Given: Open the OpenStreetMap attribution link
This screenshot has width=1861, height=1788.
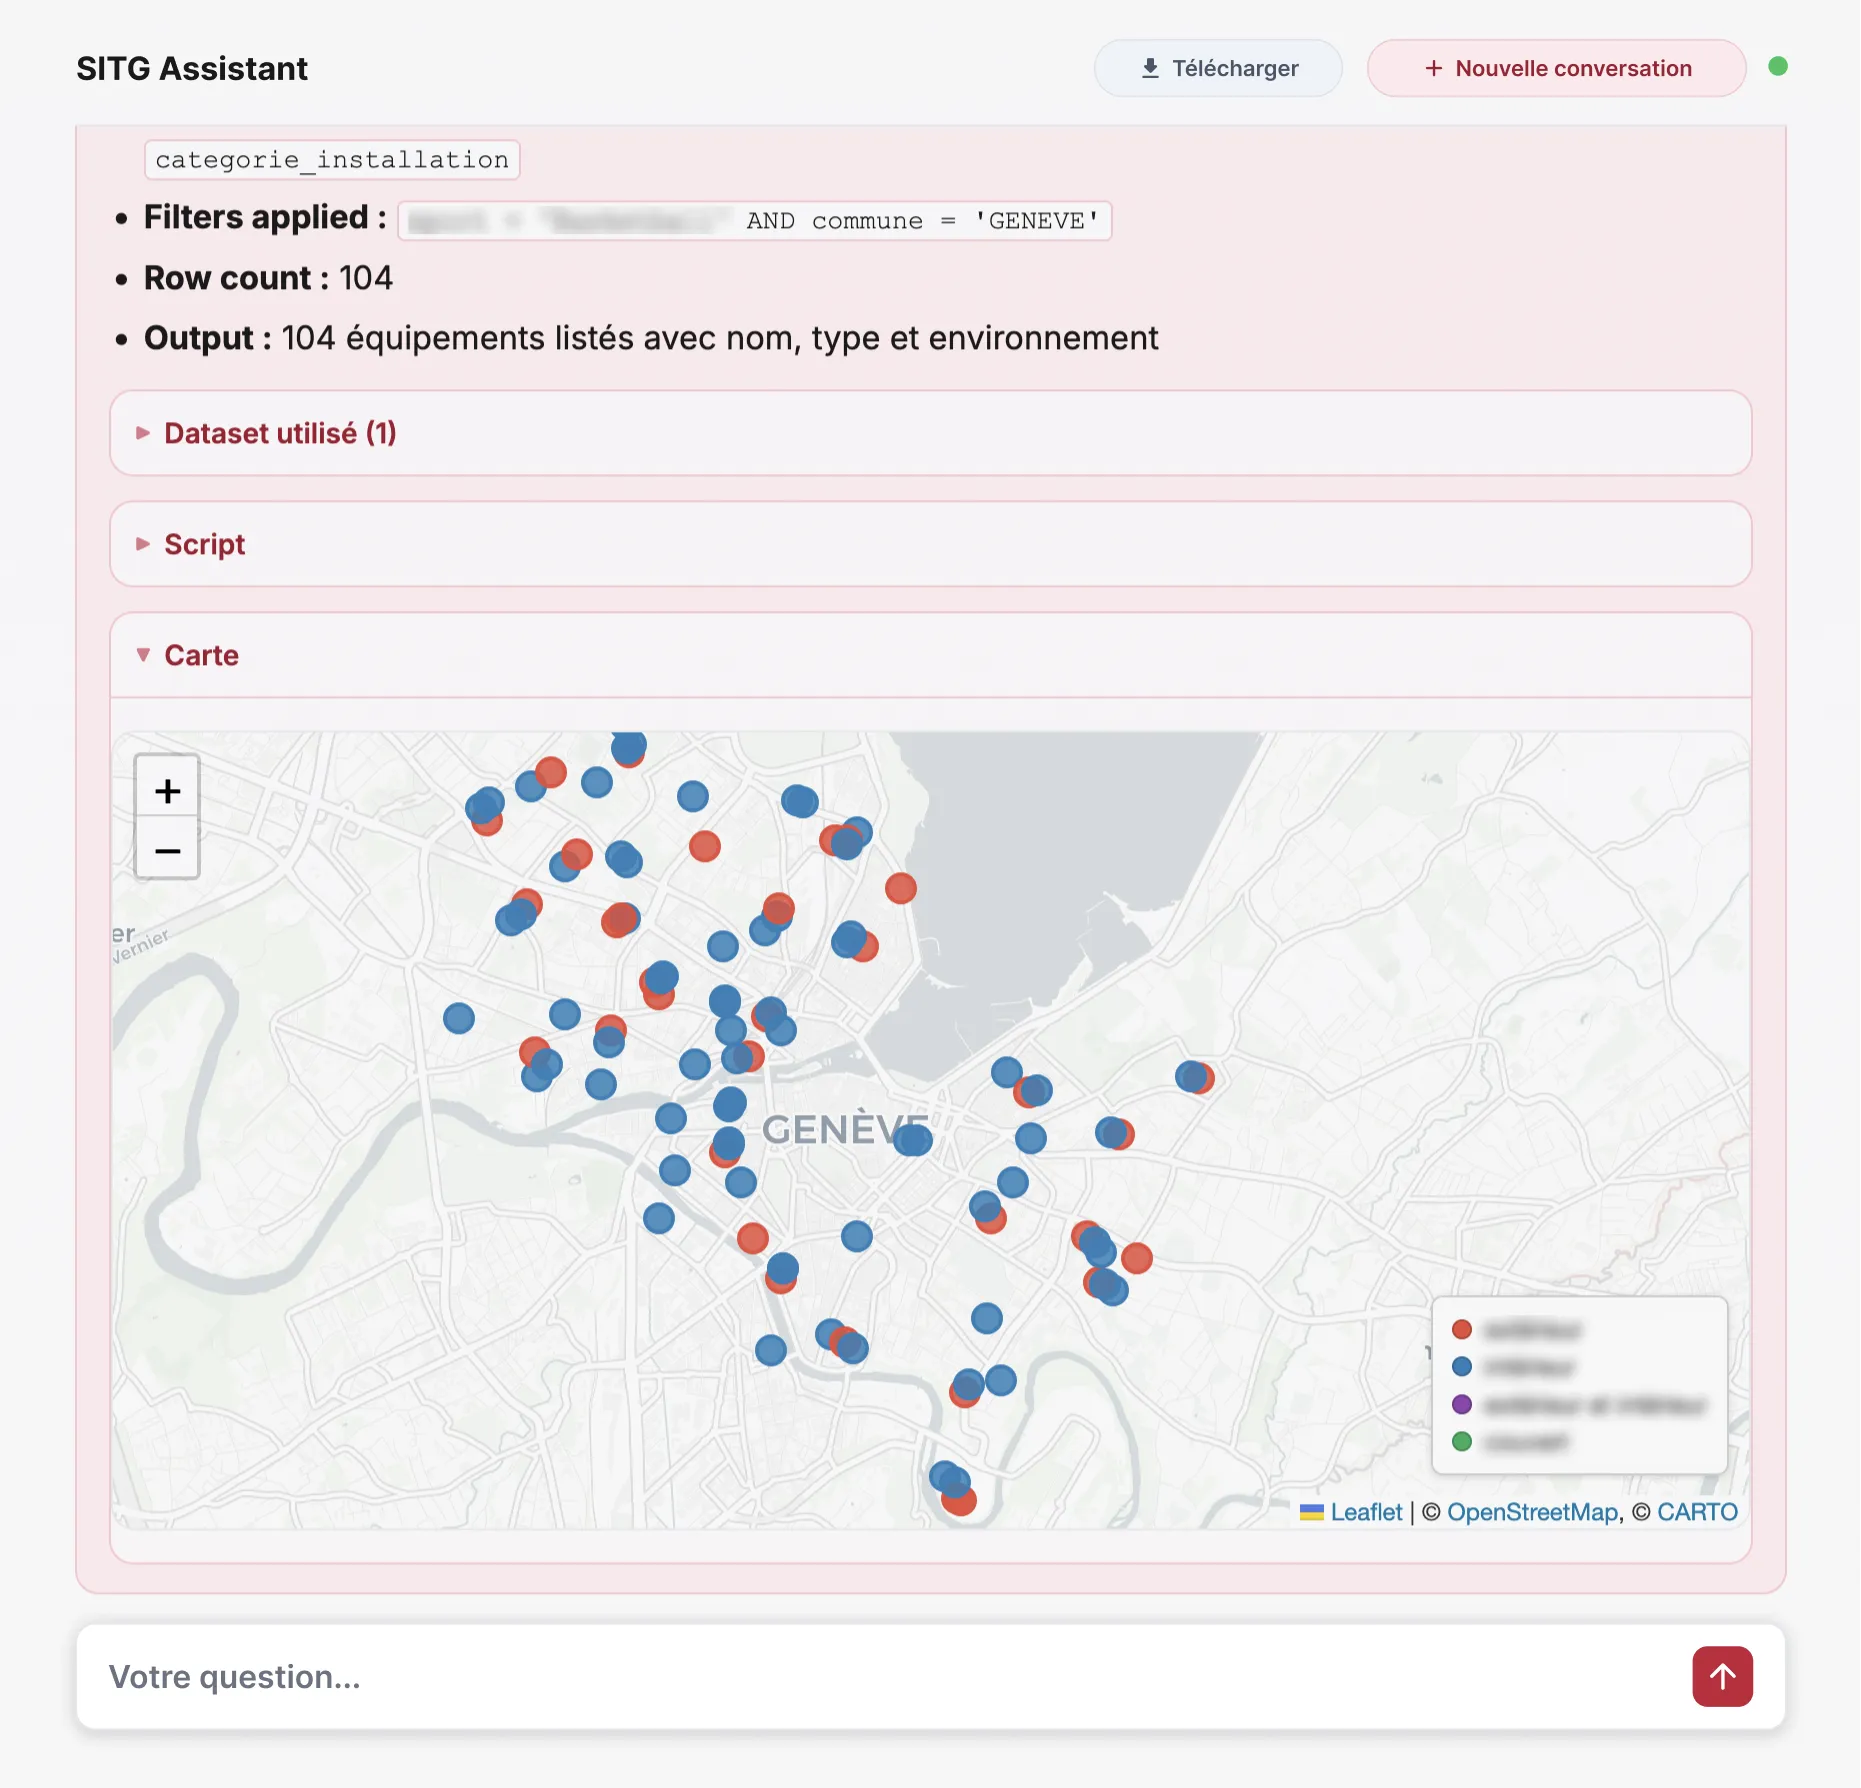Looking at the screenshot, I should (1532, 1512).
